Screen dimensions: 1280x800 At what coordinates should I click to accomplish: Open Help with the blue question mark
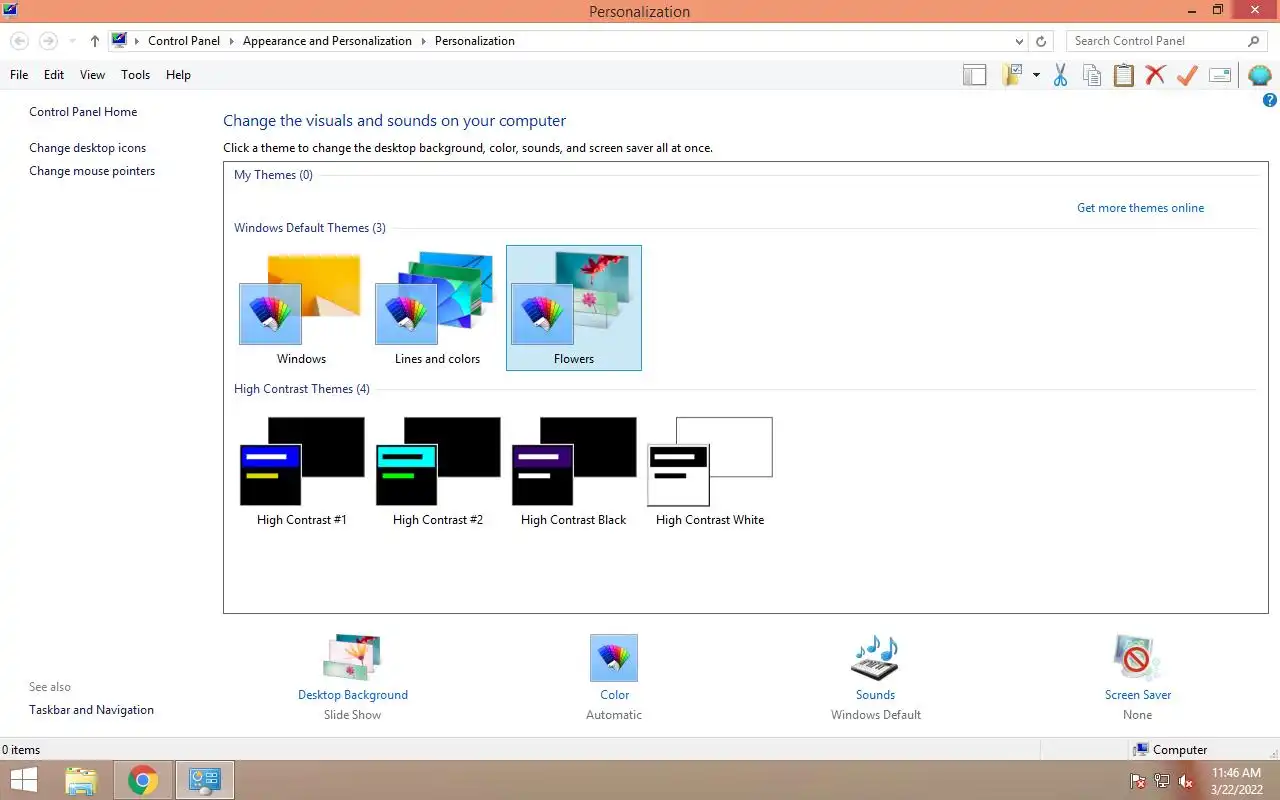click(x=1270, y=101)
